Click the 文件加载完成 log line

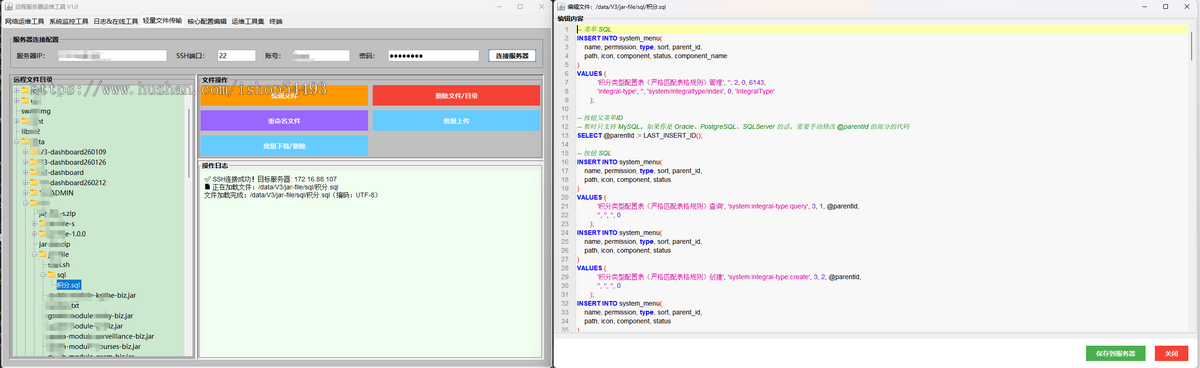pos(290,195)
